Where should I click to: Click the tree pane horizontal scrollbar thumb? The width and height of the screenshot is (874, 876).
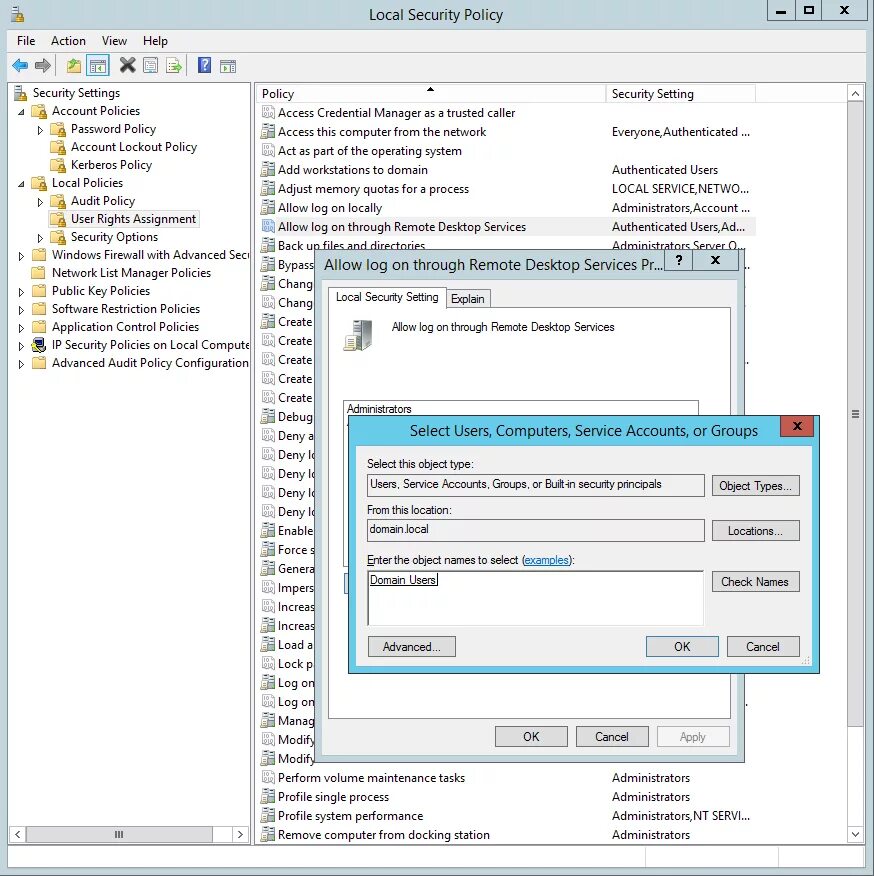tap(119, 835)
